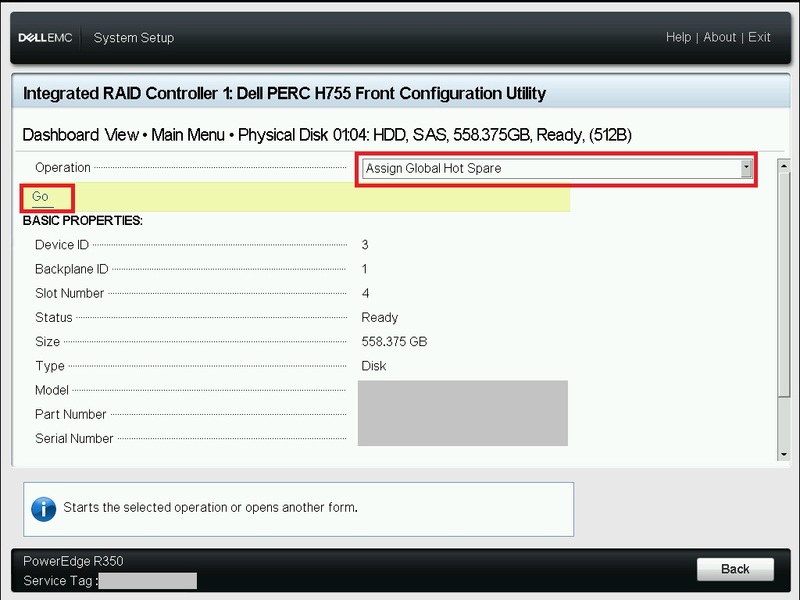Select the Size label

[x=47, y=342]
